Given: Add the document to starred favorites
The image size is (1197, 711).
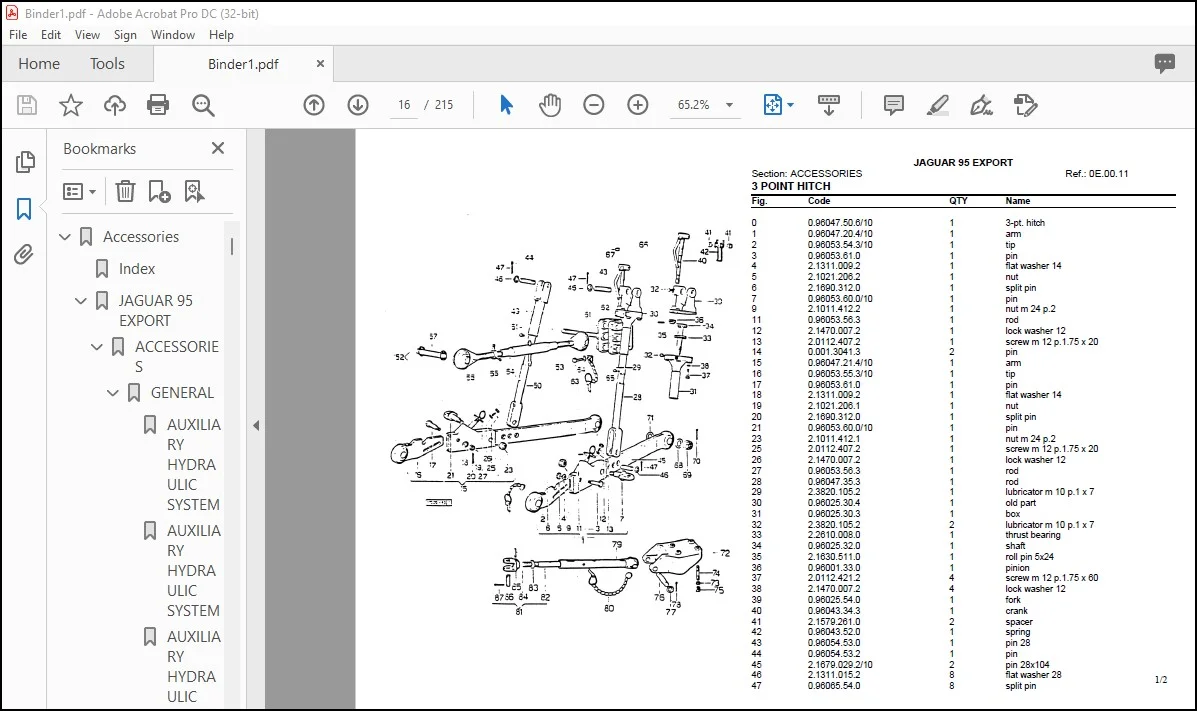Looking at the screenshot, I should click(71, 105).
